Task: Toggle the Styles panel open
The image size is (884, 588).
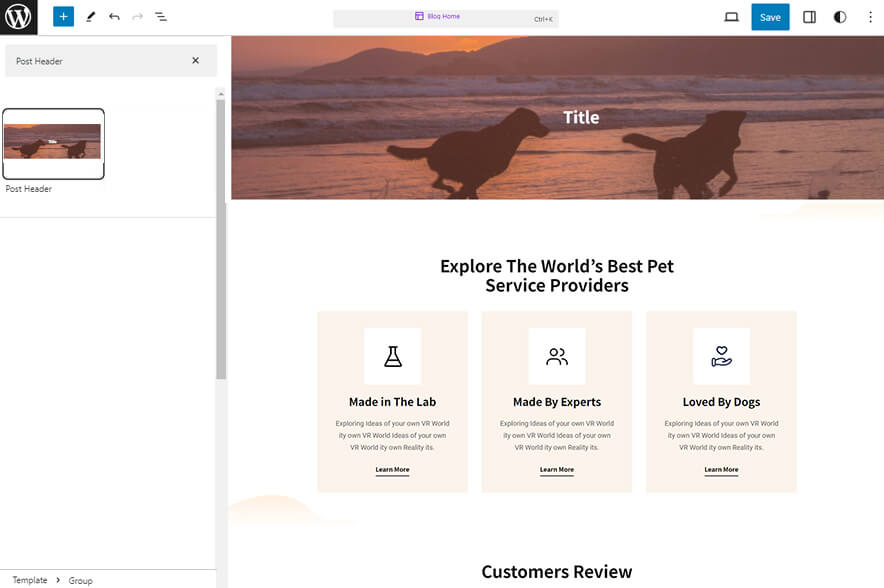Action: point(839,16)
